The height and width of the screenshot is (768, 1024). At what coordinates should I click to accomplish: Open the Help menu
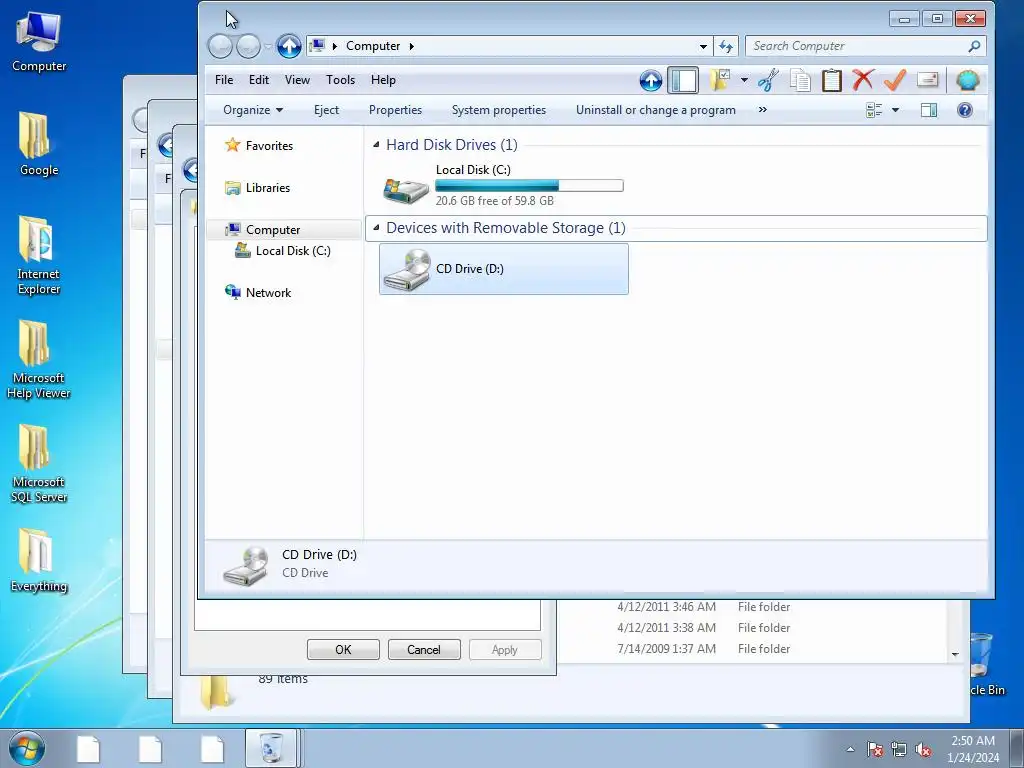[x=383, y=80]
